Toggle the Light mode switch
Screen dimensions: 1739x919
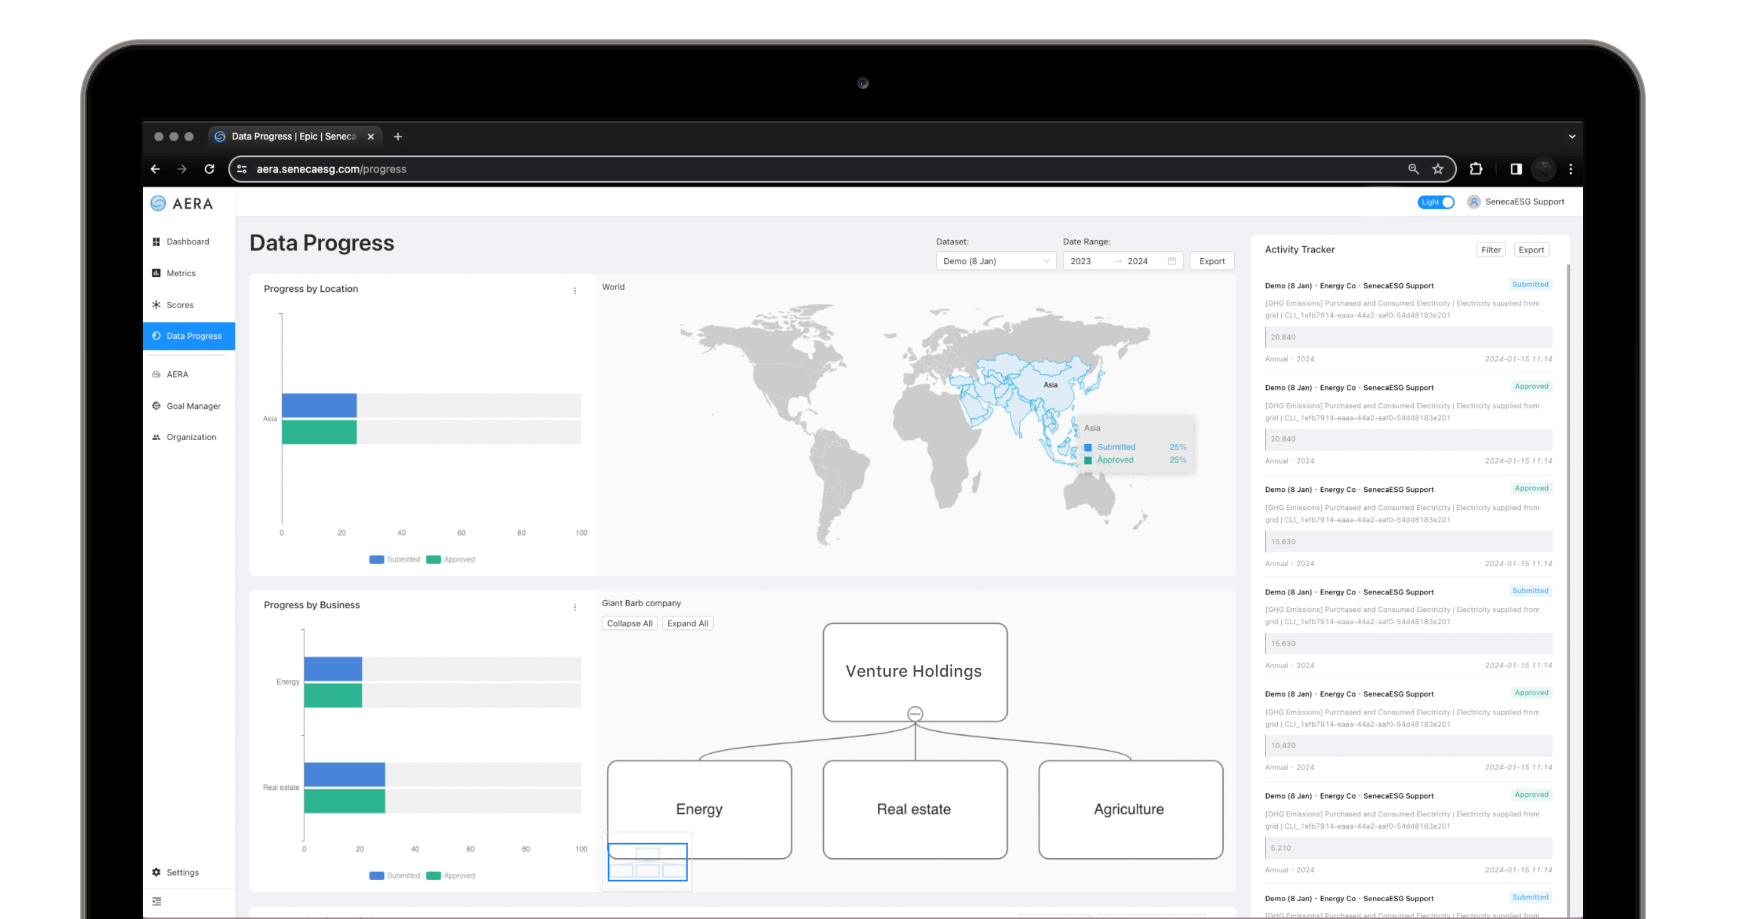1436,201
